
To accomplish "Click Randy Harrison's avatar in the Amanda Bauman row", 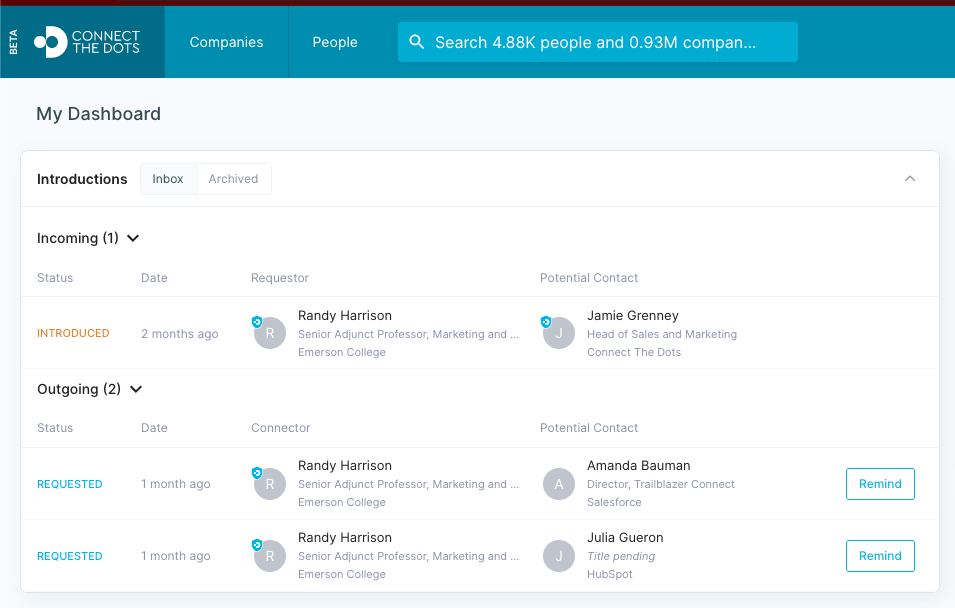I will coord(270,484).
